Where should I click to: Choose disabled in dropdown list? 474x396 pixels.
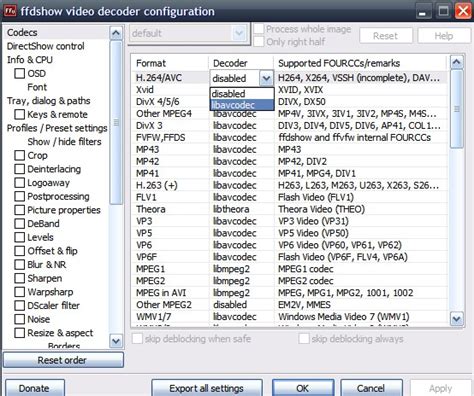[242, 94]
